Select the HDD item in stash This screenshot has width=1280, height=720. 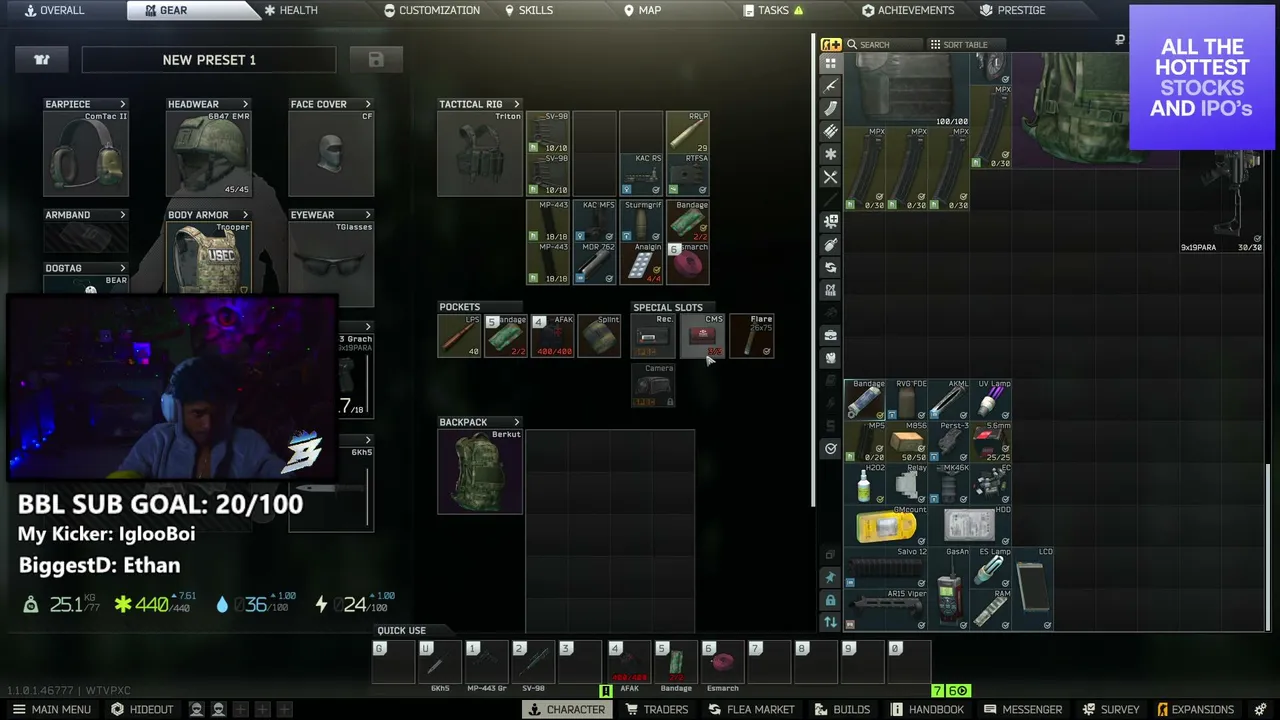point(969,526)
